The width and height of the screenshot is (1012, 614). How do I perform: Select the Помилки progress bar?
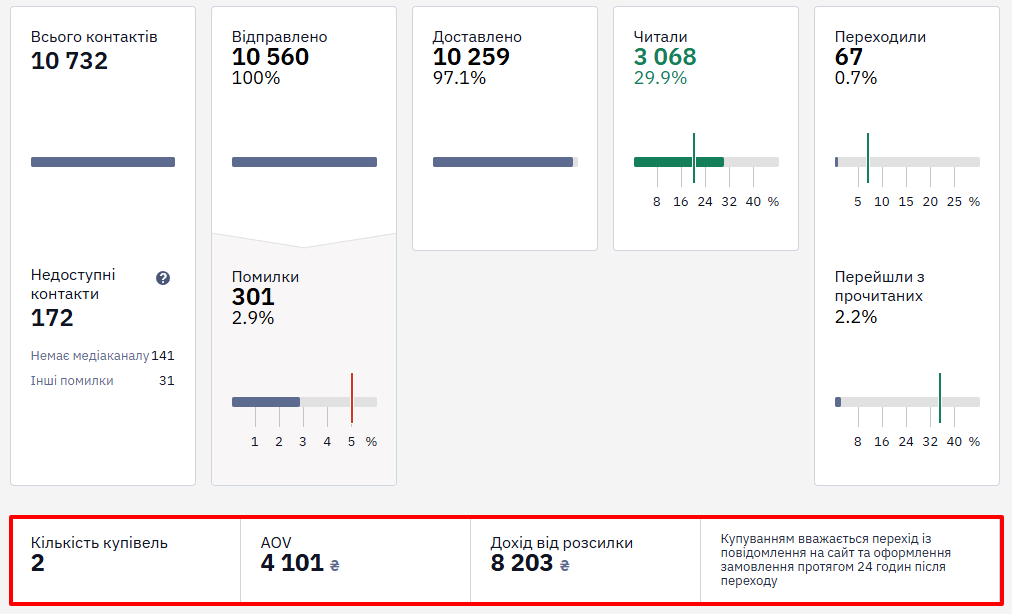pyautogui.click(x=304, y=402)
